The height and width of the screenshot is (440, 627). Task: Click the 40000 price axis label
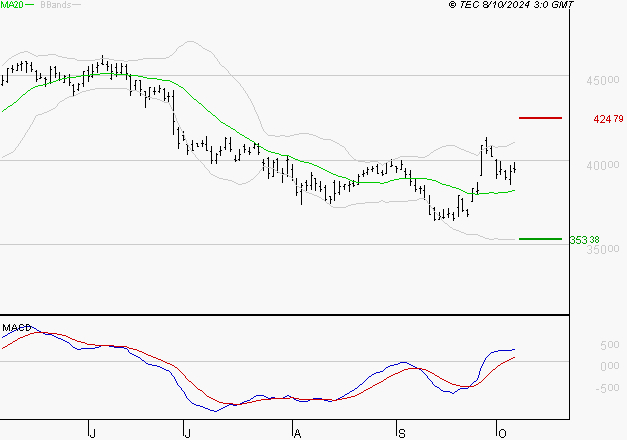[x=603, y=165]
